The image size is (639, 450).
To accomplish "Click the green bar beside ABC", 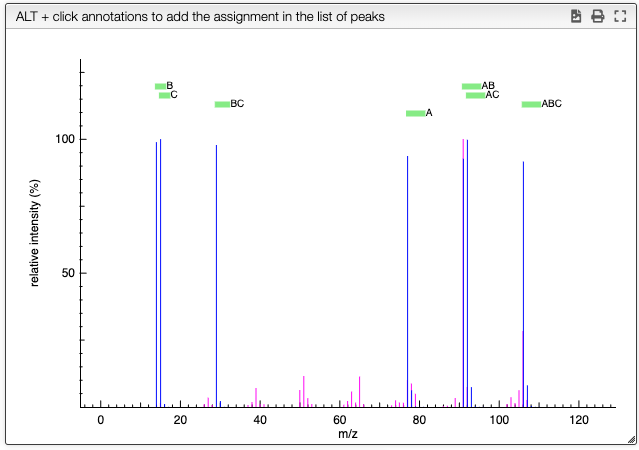I will click(531, 104).
